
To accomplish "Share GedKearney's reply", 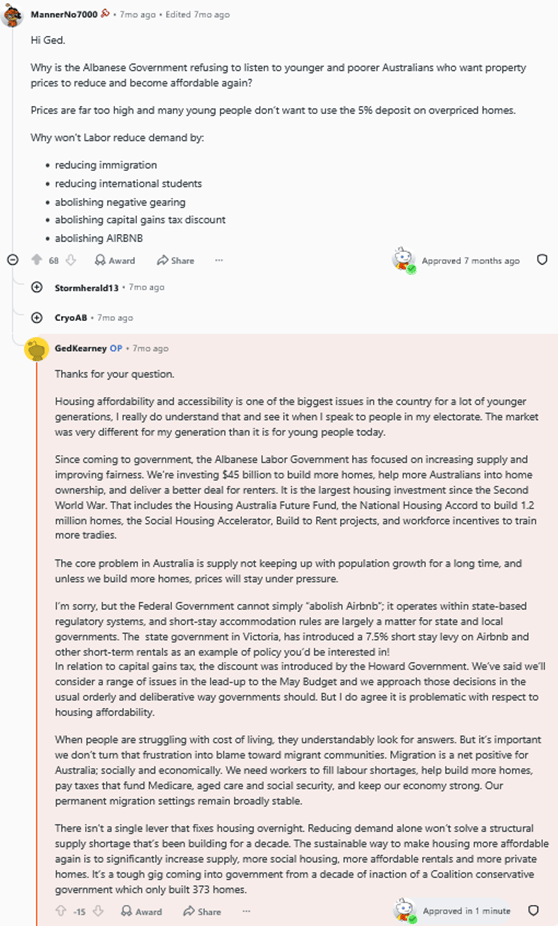I will [202, 912].
